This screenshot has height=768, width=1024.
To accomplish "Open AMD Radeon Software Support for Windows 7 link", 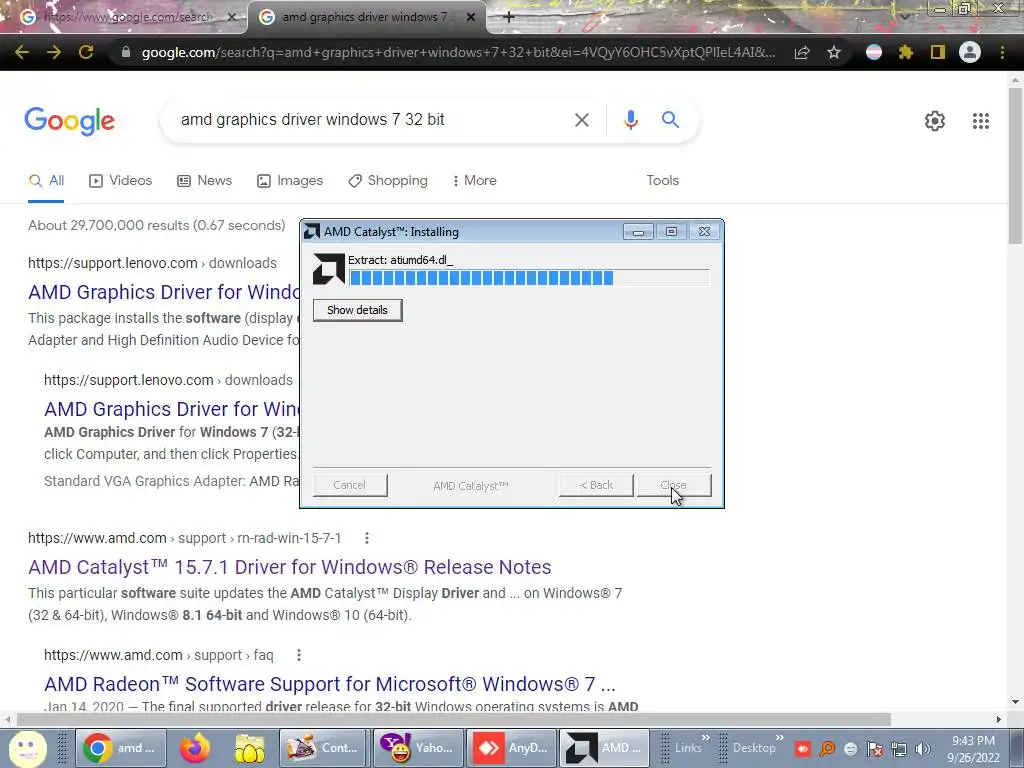I will [330, 684].
